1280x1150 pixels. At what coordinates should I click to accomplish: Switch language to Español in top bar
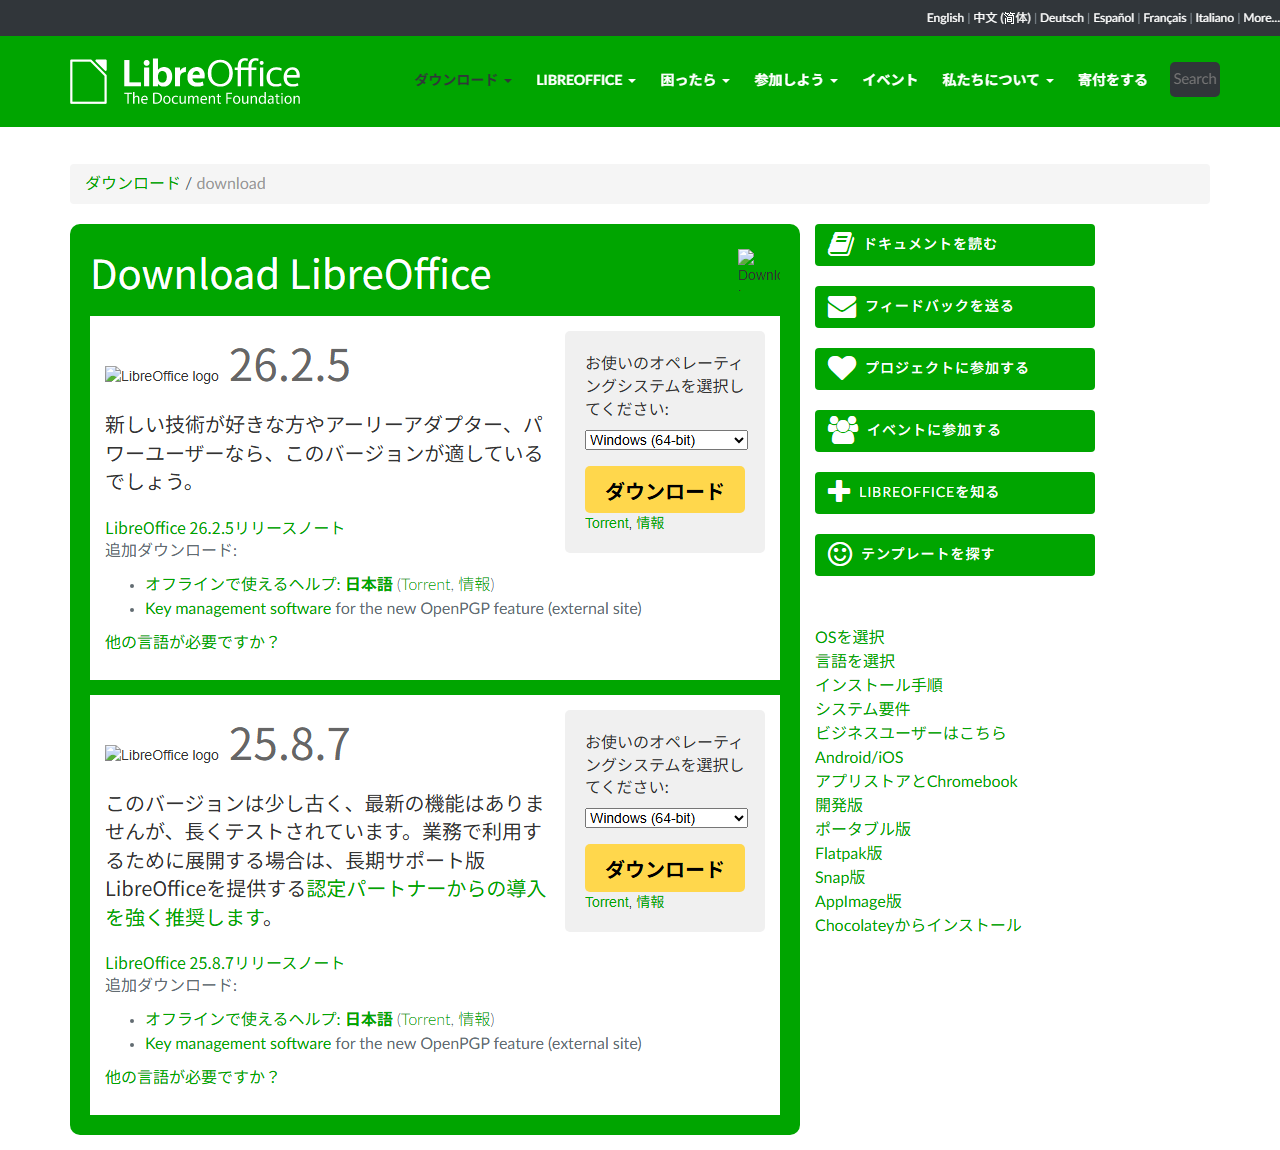tap(1114, 18)
